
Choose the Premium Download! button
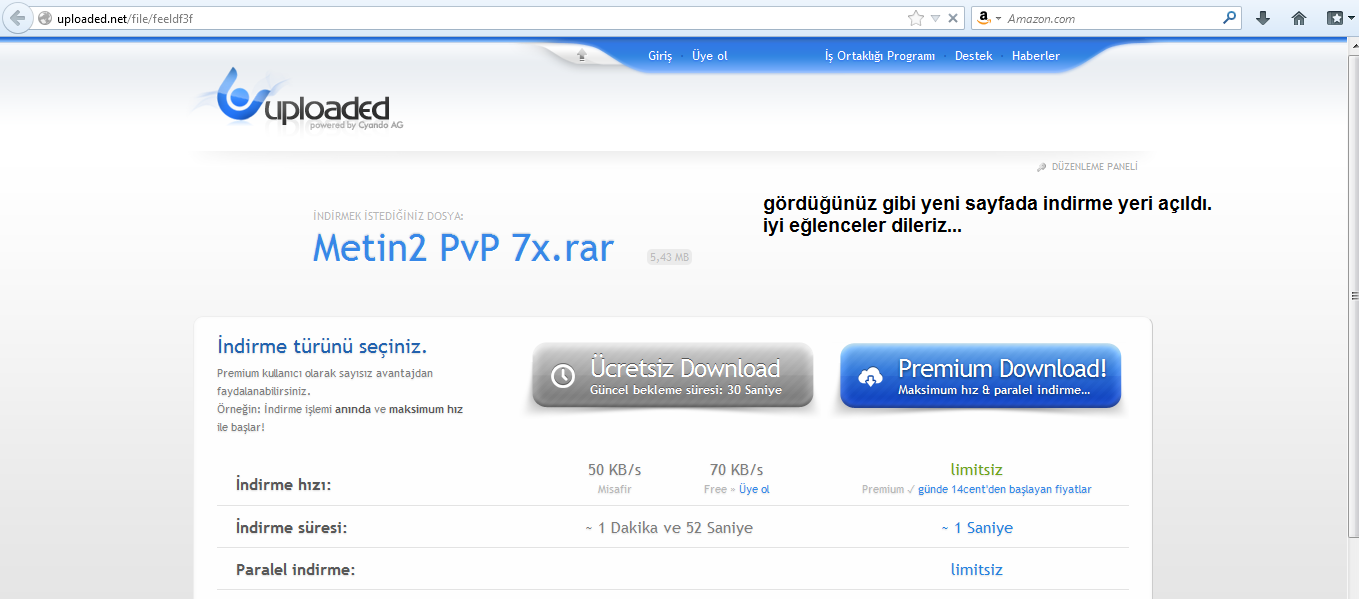pos(980,376)
